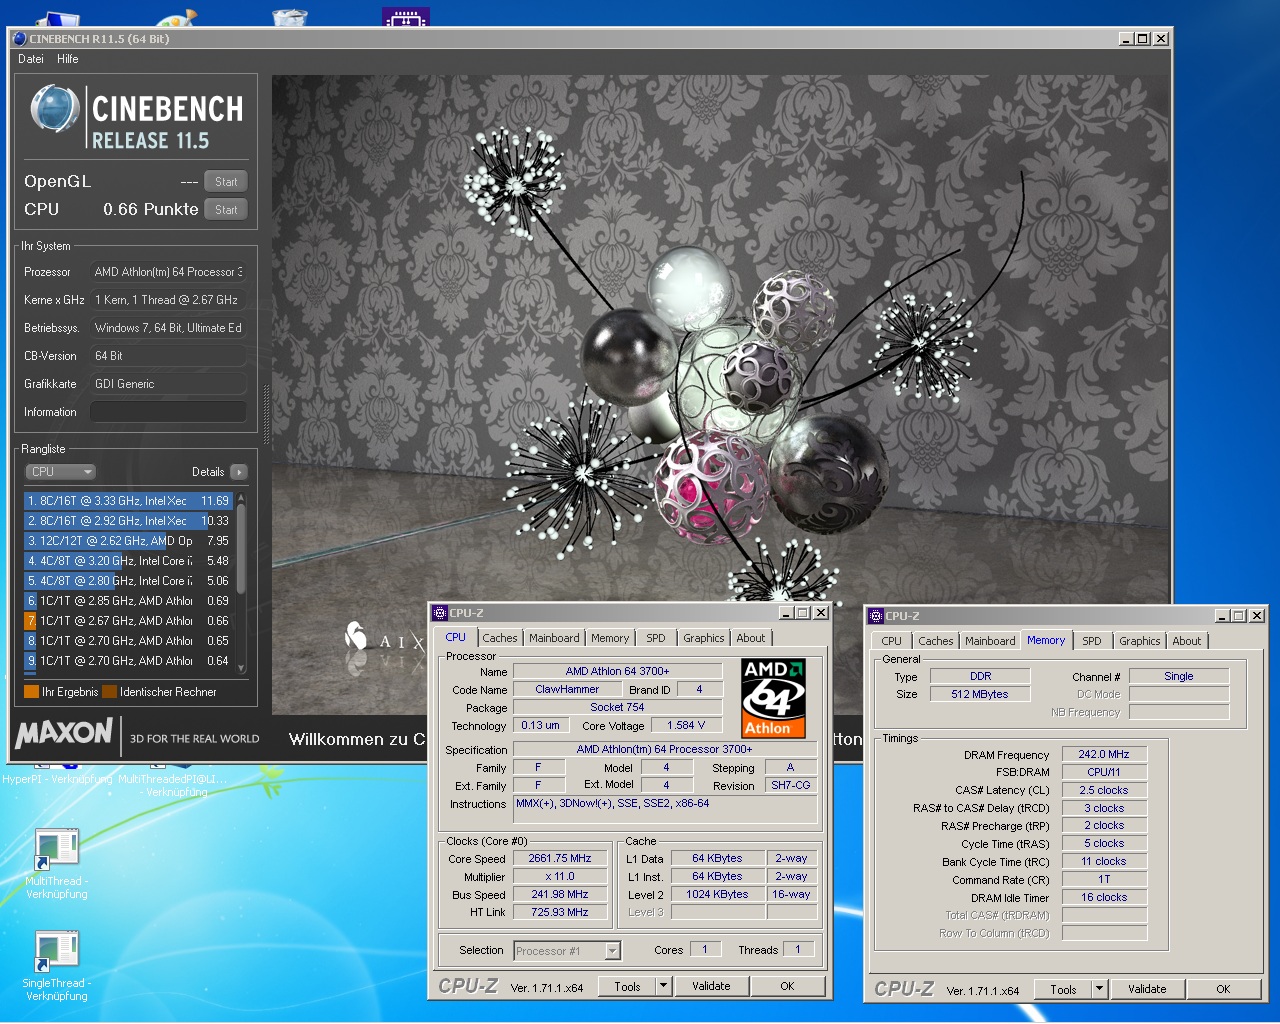Click Tools button in left CPU-Z
1280x1024 pixels.
[627, 986]
